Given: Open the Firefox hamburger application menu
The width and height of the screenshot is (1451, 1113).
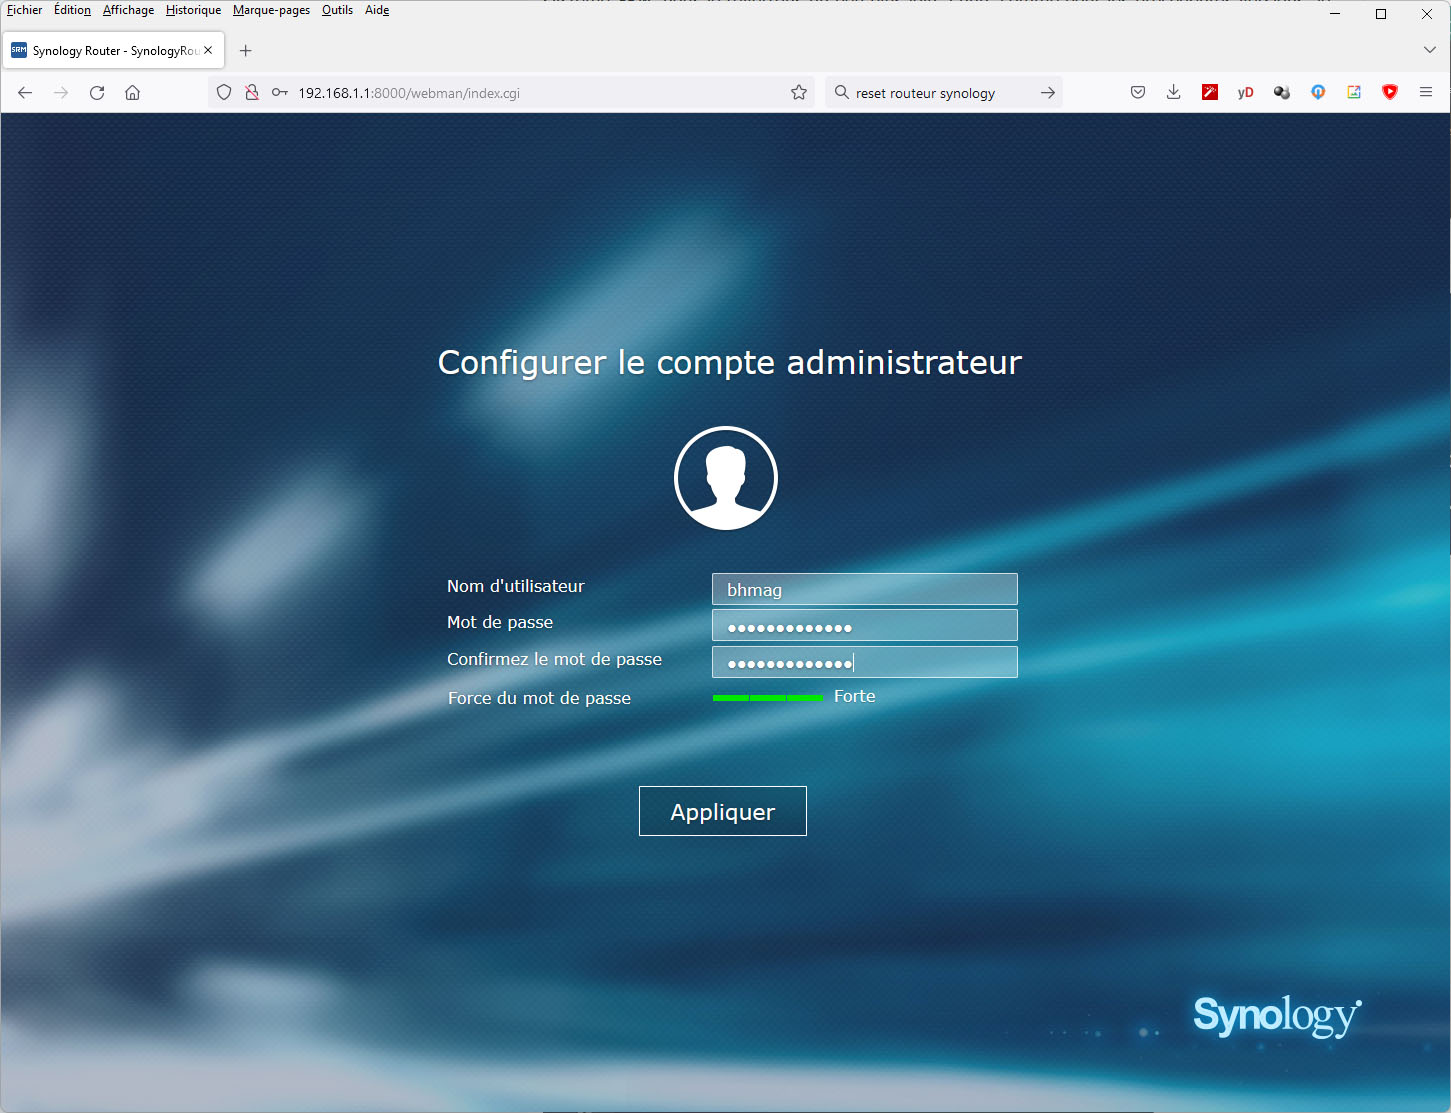Looking at the screenshot, I should (1426, 93).
